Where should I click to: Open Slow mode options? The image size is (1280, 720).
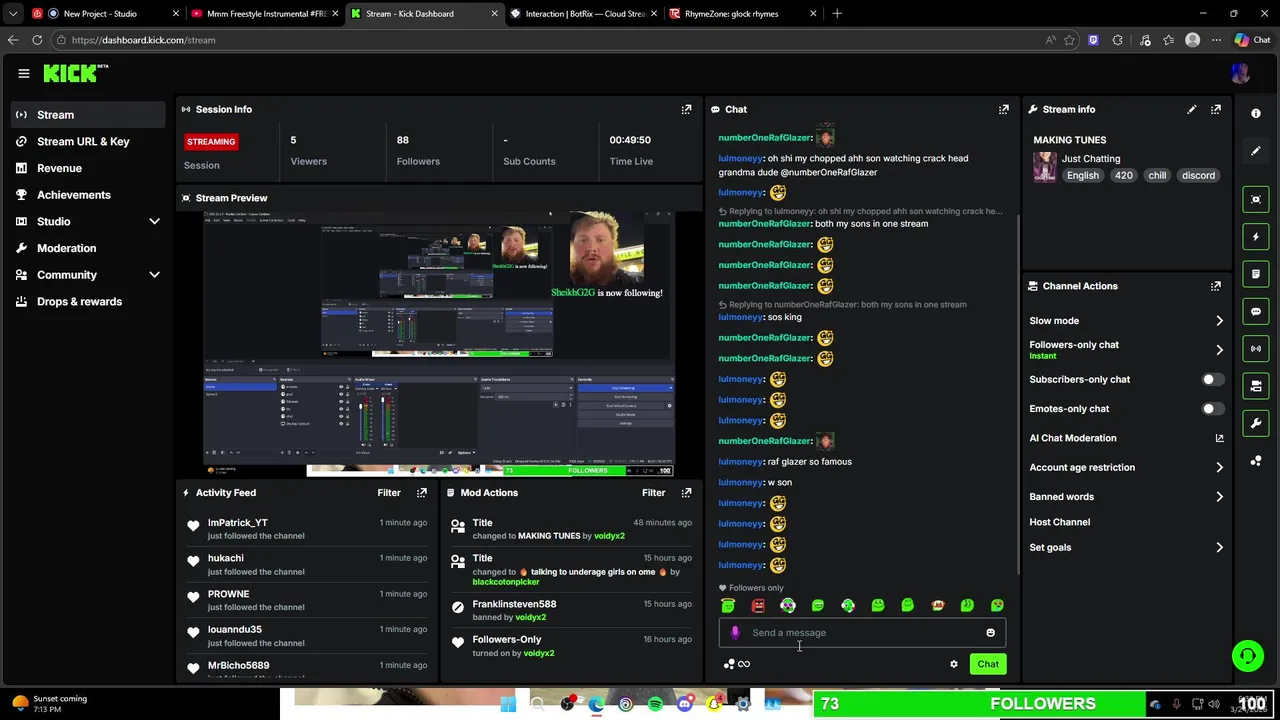pos(1127,321)
